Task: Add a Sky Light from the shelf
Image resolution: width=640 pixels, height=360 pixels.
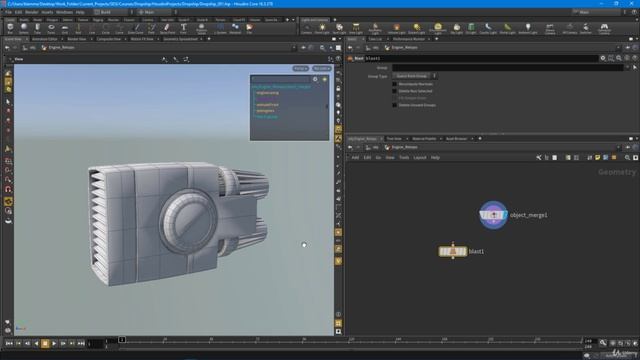Action: (x=456, y=29)
